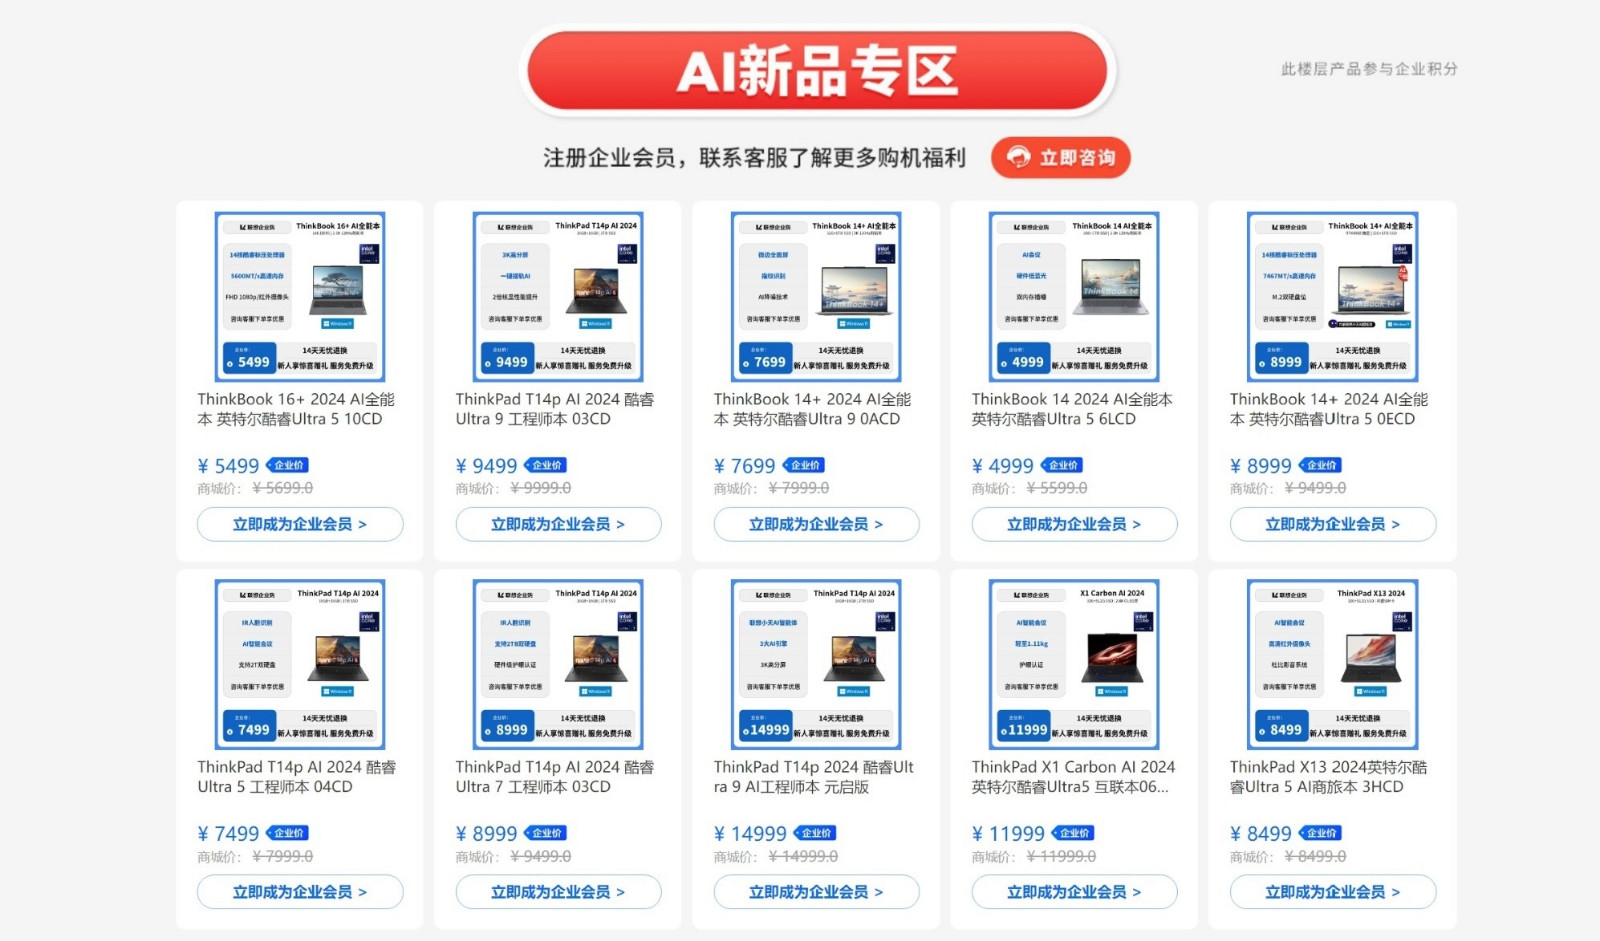
Task: Click 立即成为企业会员 under T14p Ultra 7 03CD
Action: [x=558, y=892]
